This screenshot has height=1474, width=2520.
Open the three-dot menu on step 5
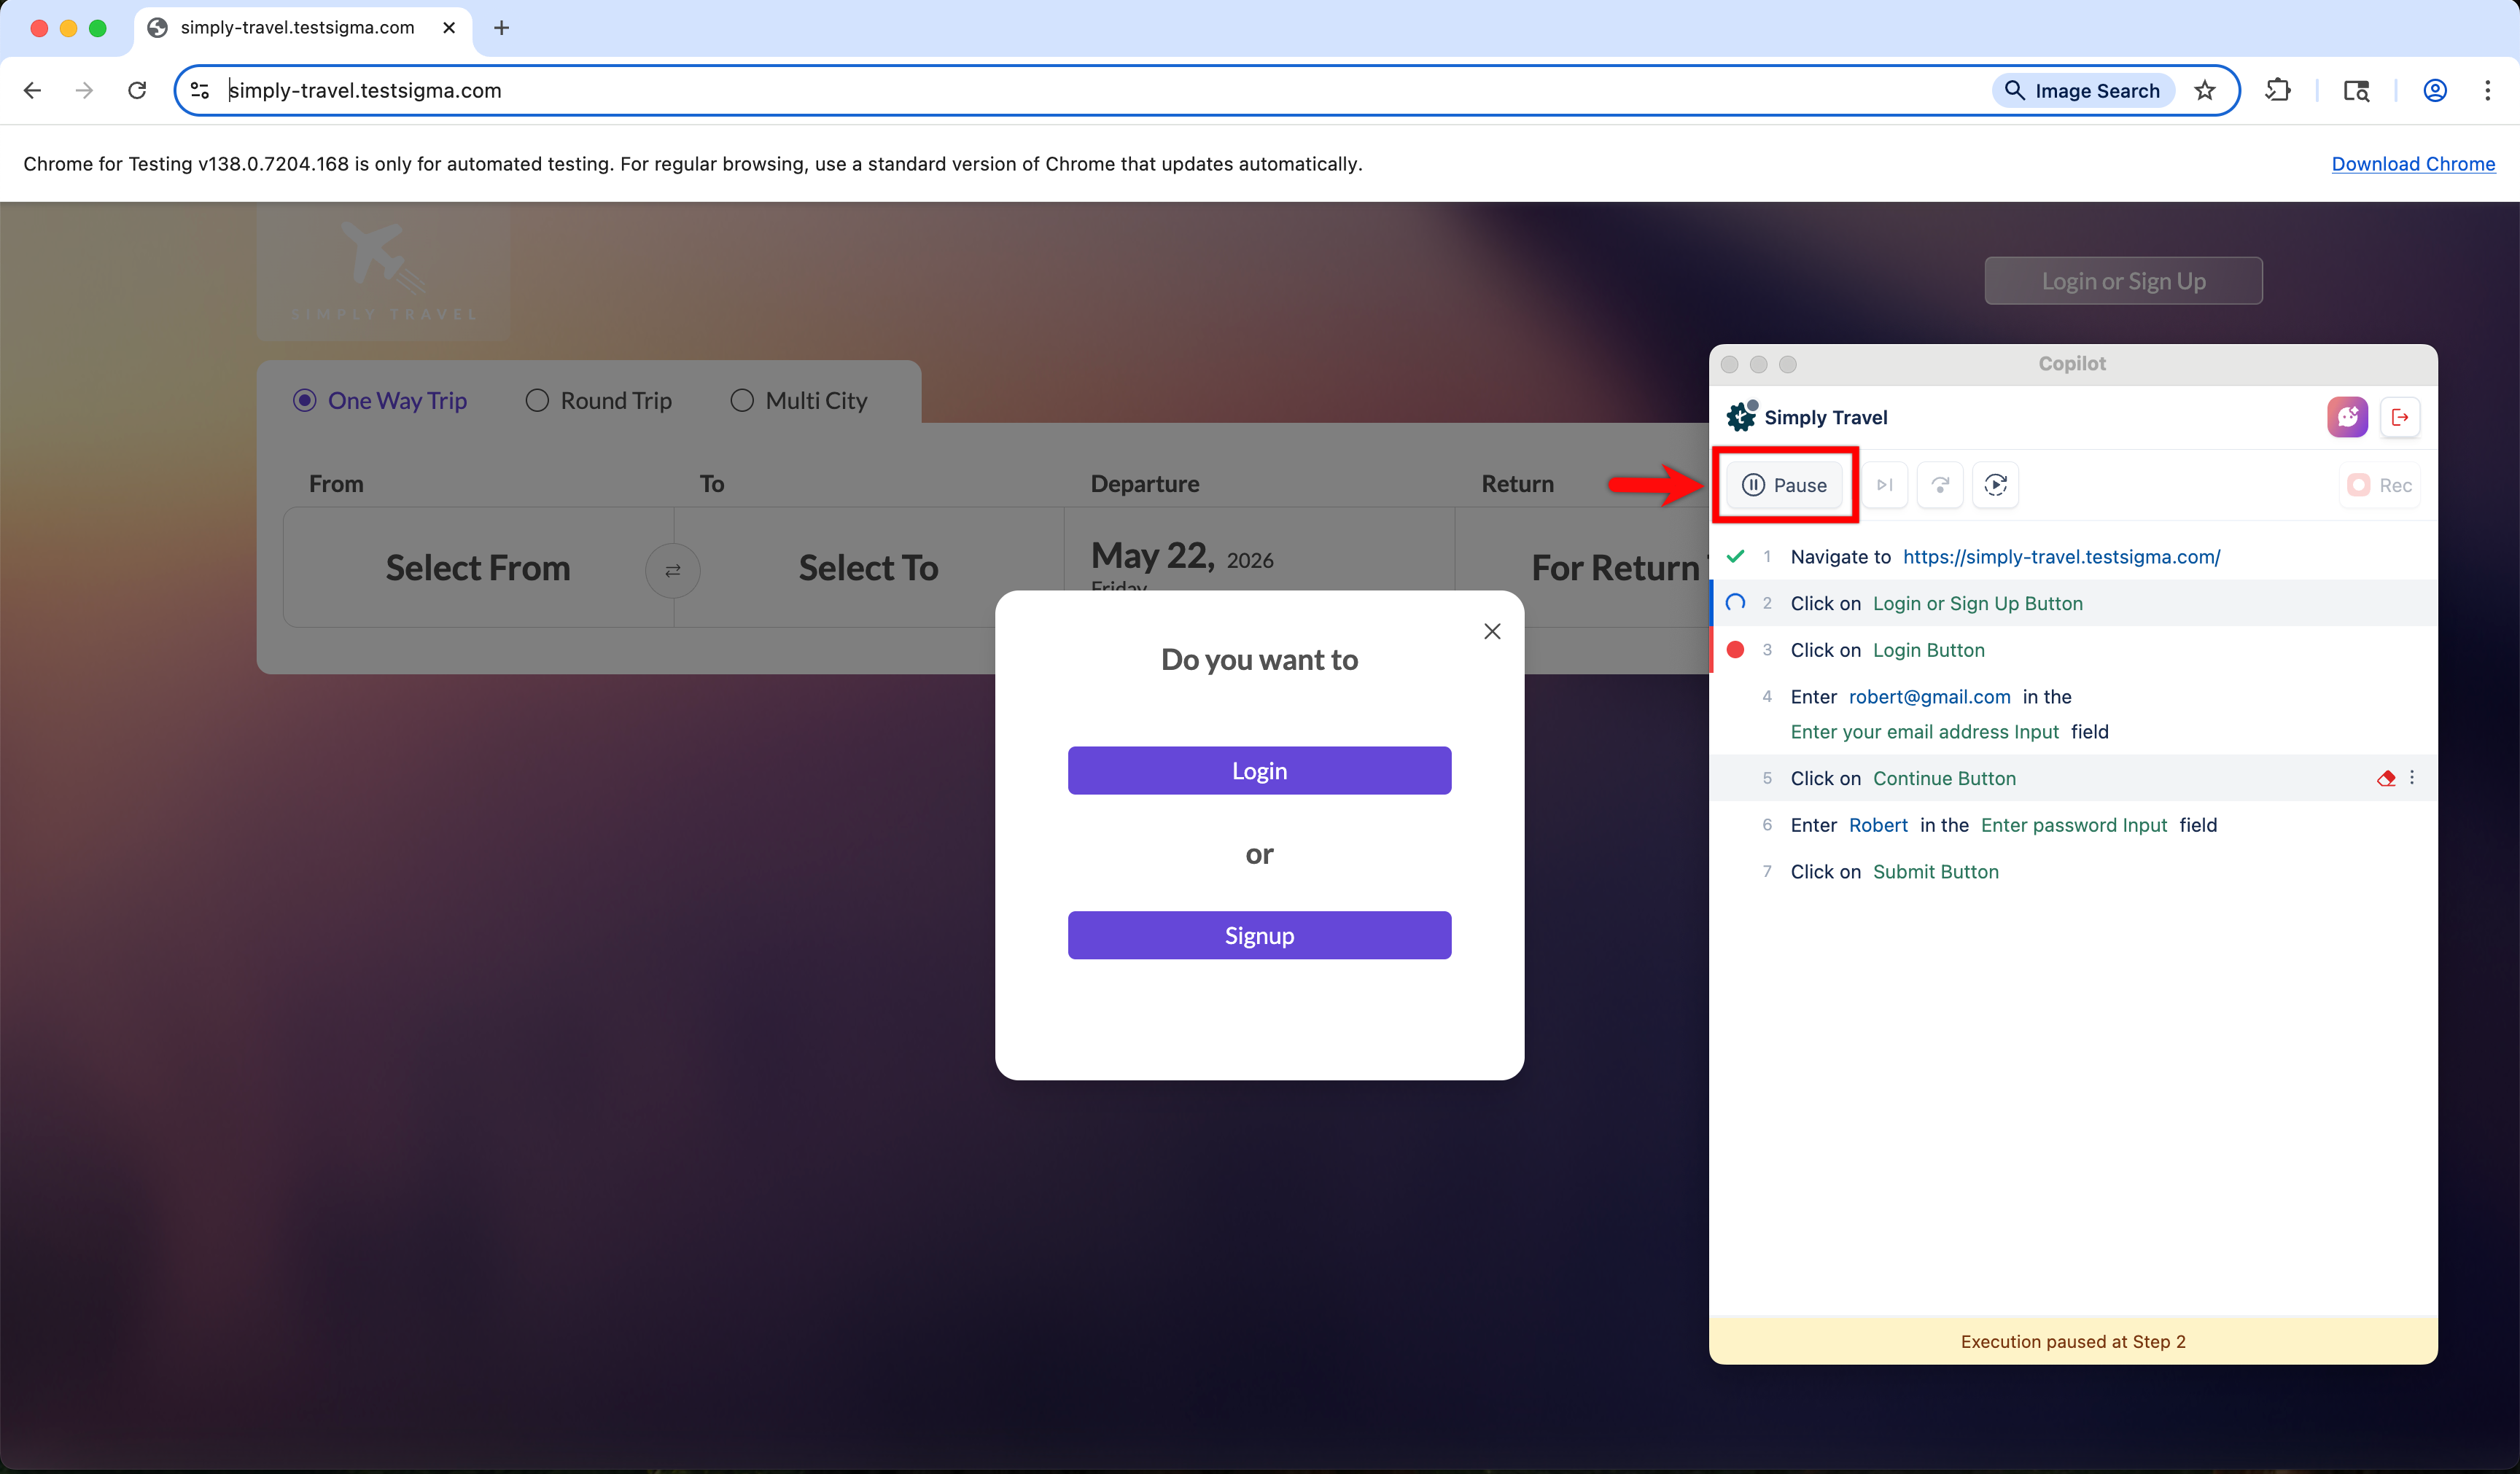[x=2412, y=778]
